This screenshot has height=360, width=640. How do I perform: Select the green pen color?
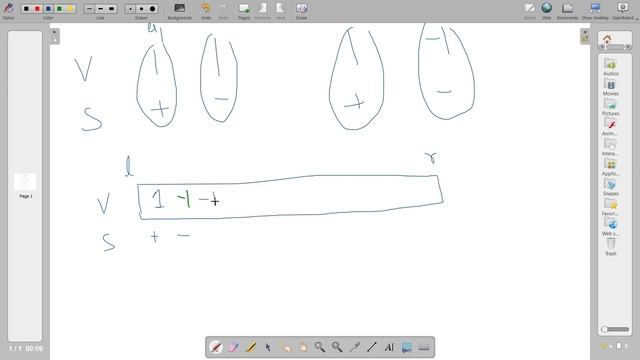point(59,9)
